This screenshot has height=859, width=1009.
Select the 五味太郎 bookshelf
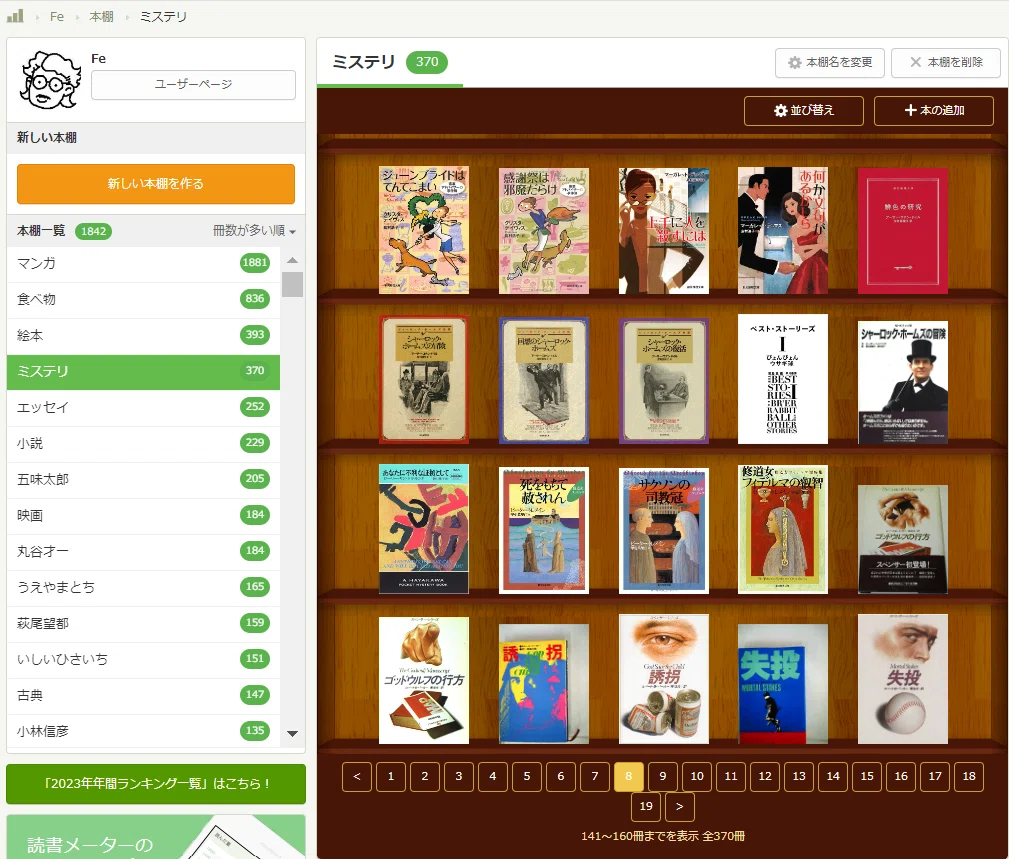tap(143, 479)
